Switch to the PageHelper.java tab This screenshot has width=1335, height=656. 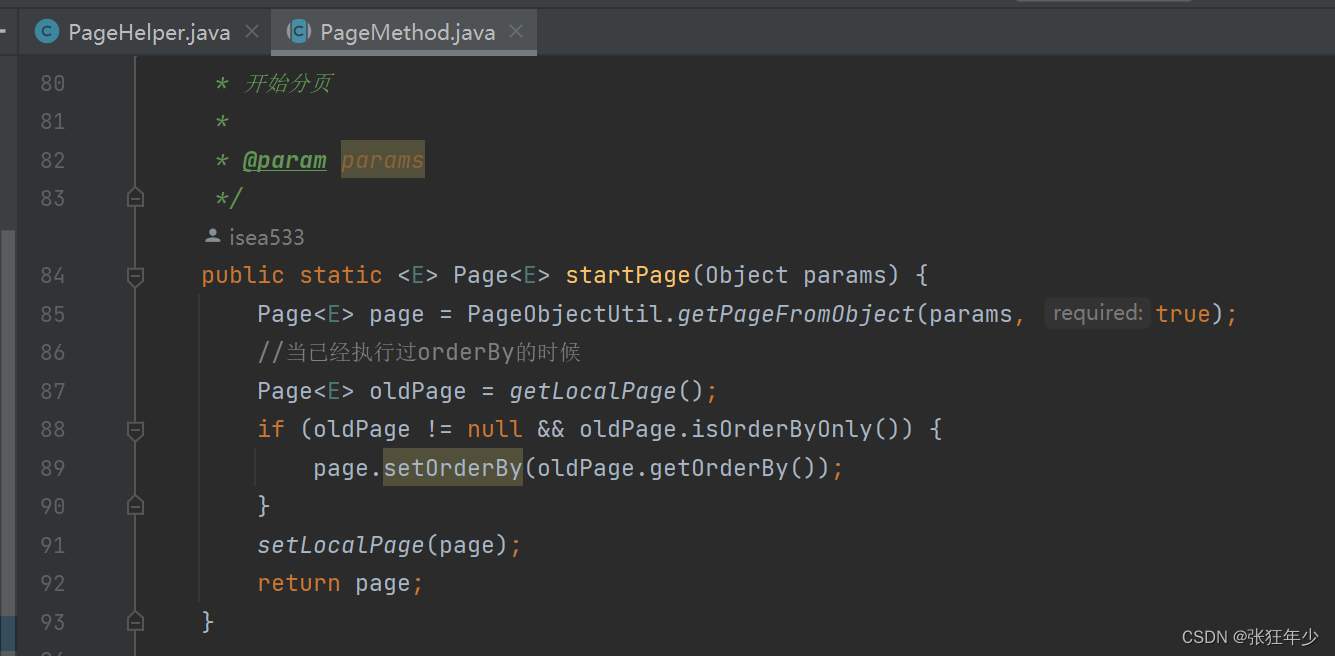click(148, 32)
